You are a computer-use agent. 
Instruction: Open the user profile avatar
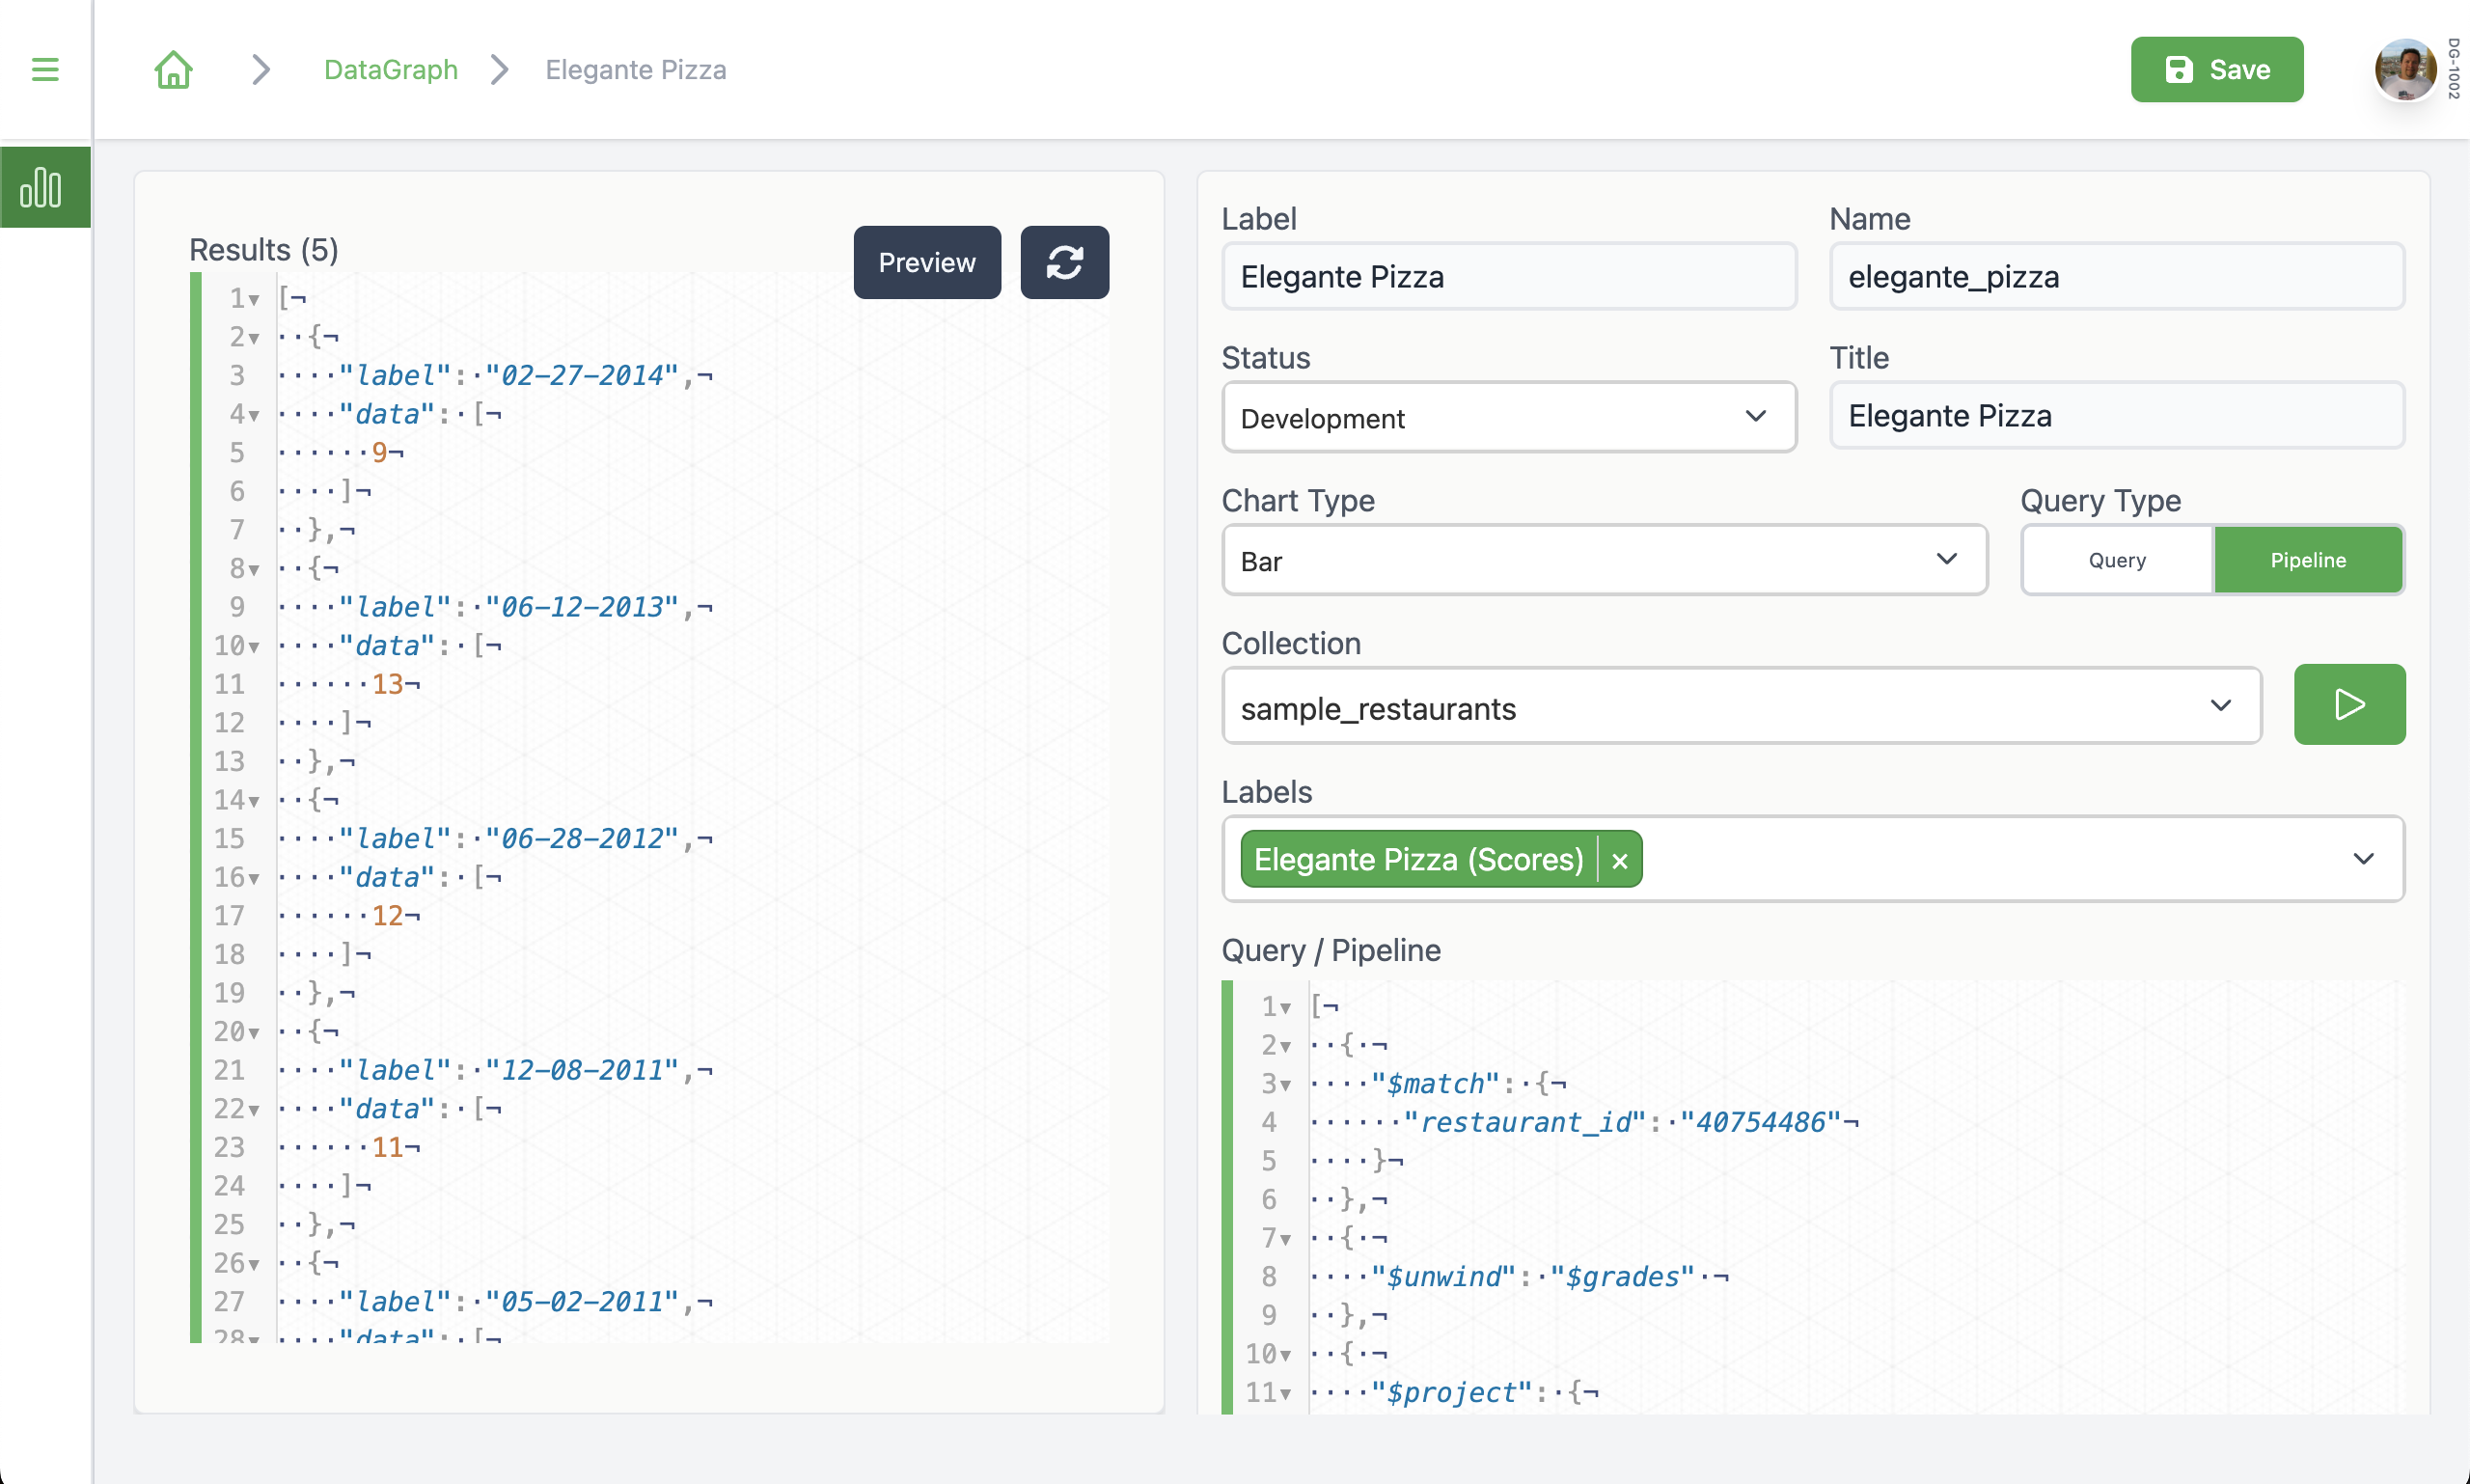pos(2406,69)
